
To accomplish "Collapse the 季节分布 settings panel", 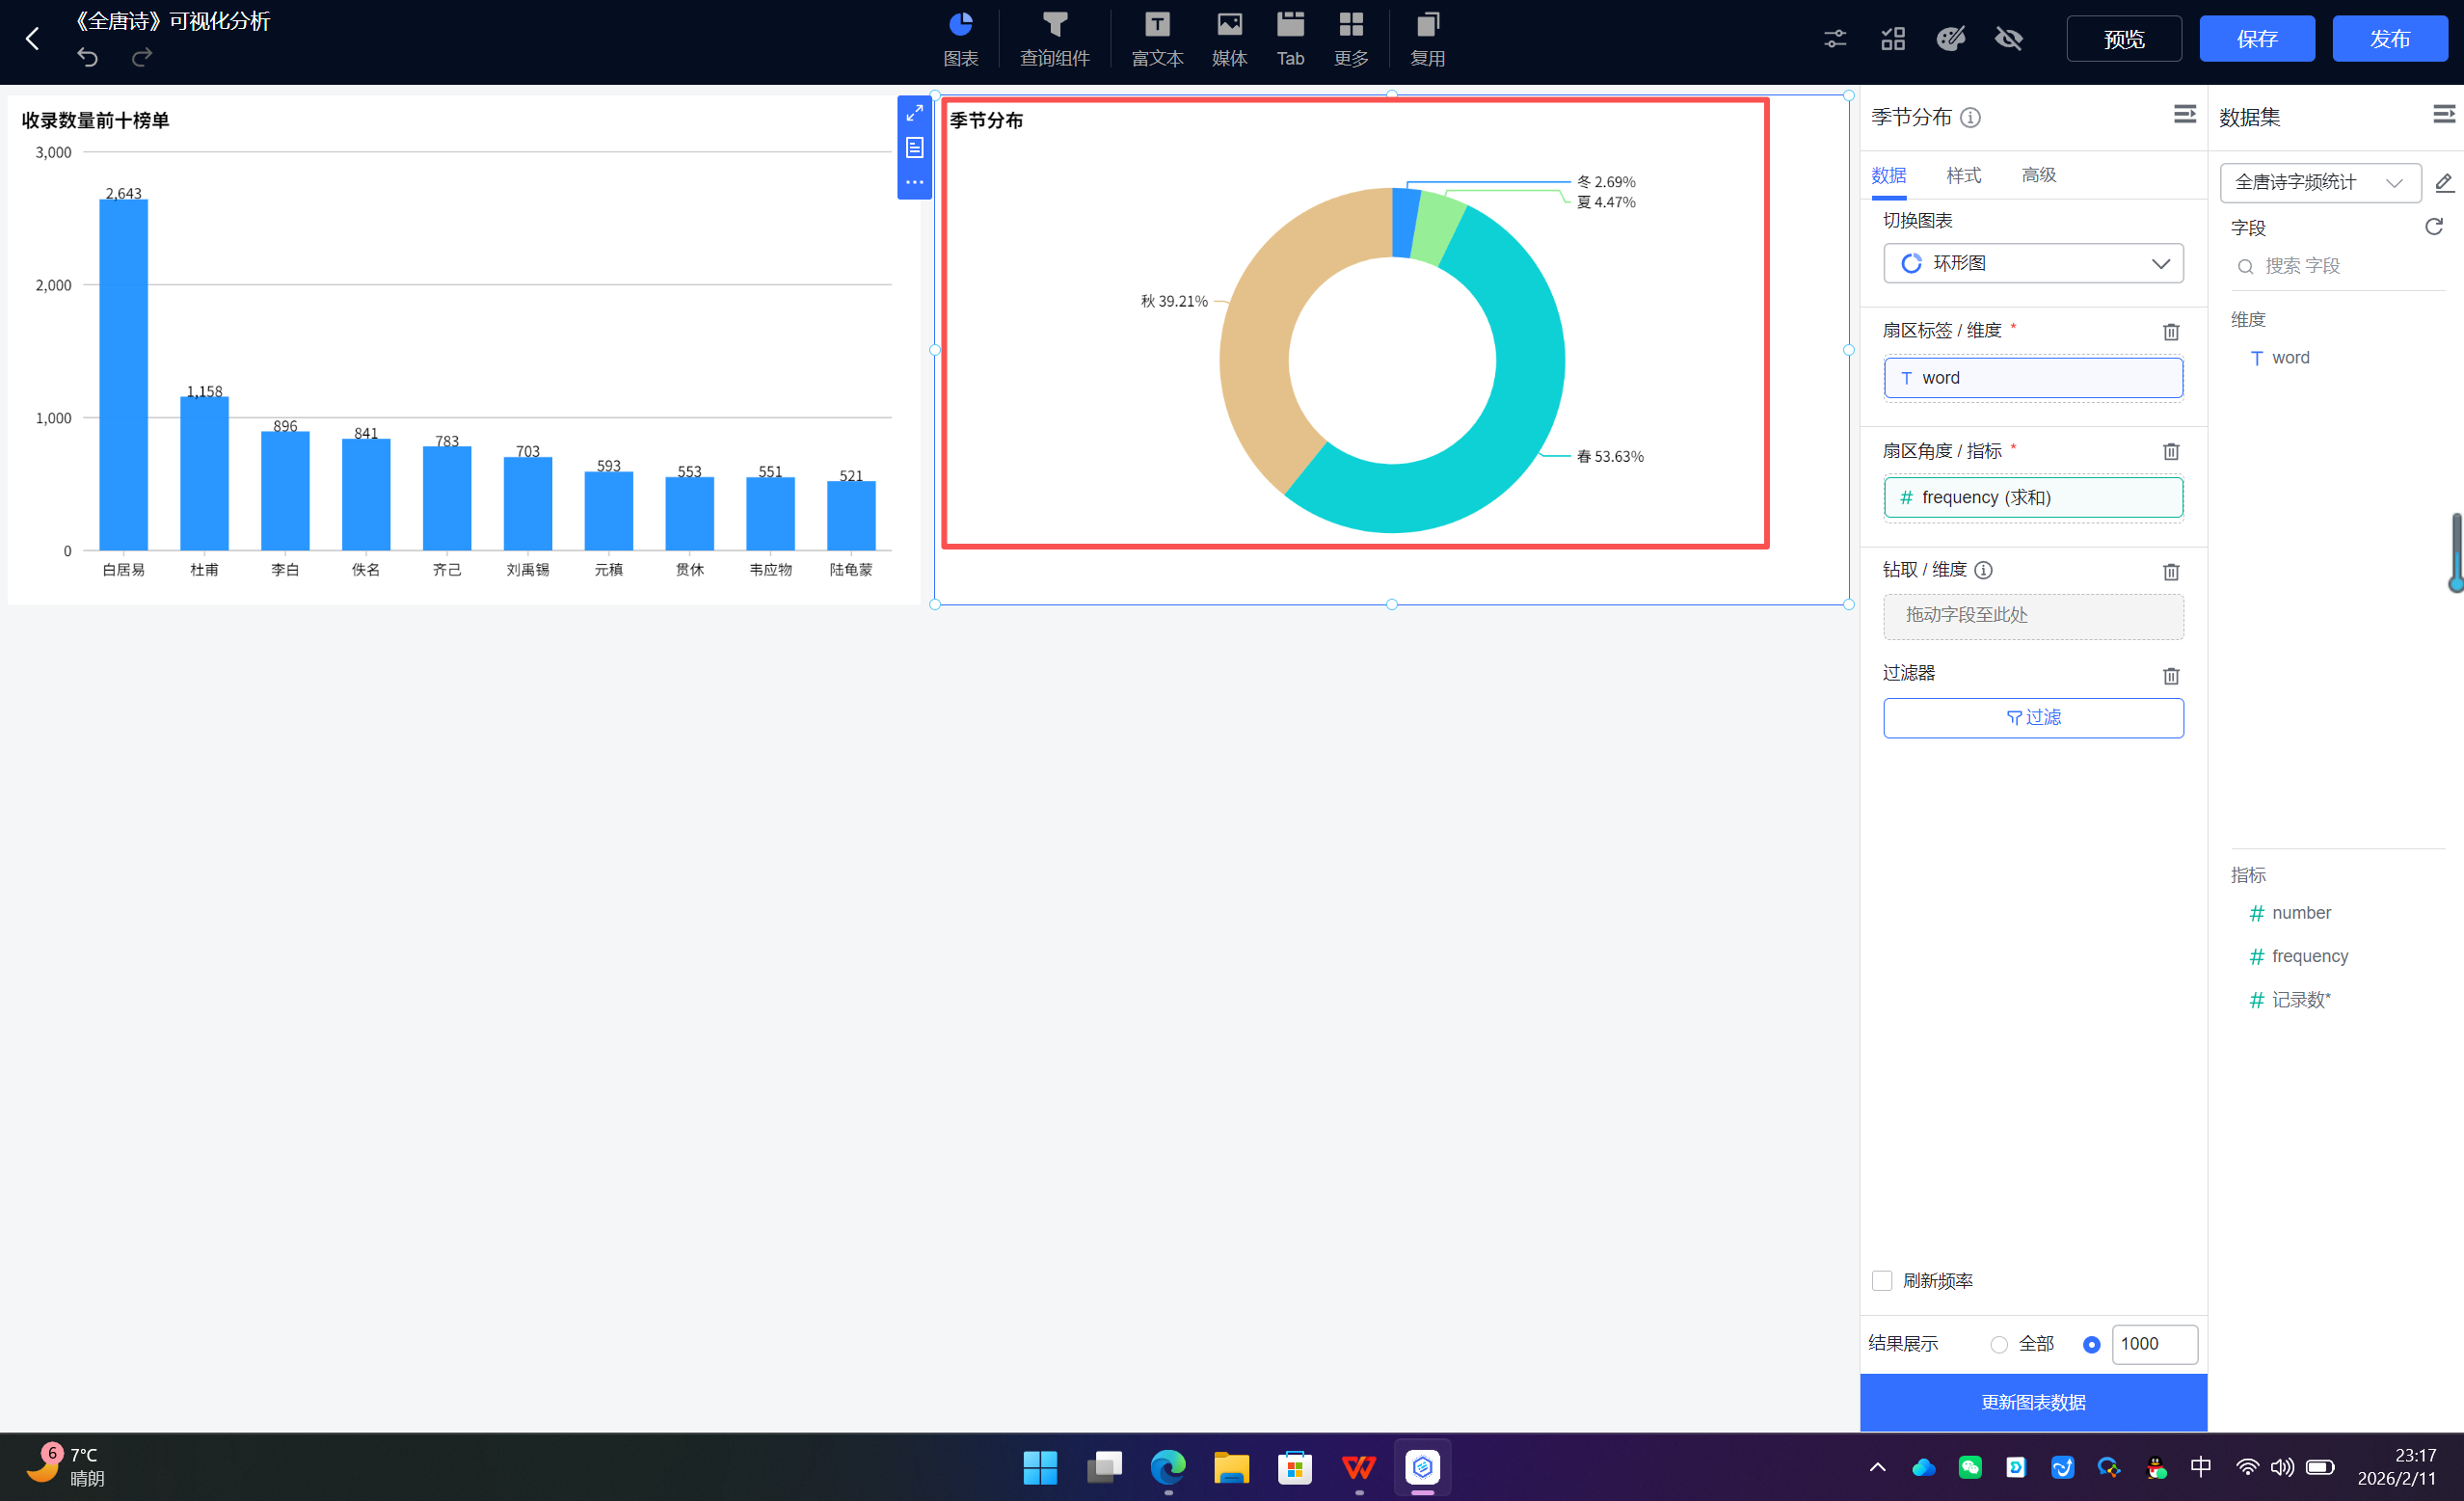I will coord(2184,115).
